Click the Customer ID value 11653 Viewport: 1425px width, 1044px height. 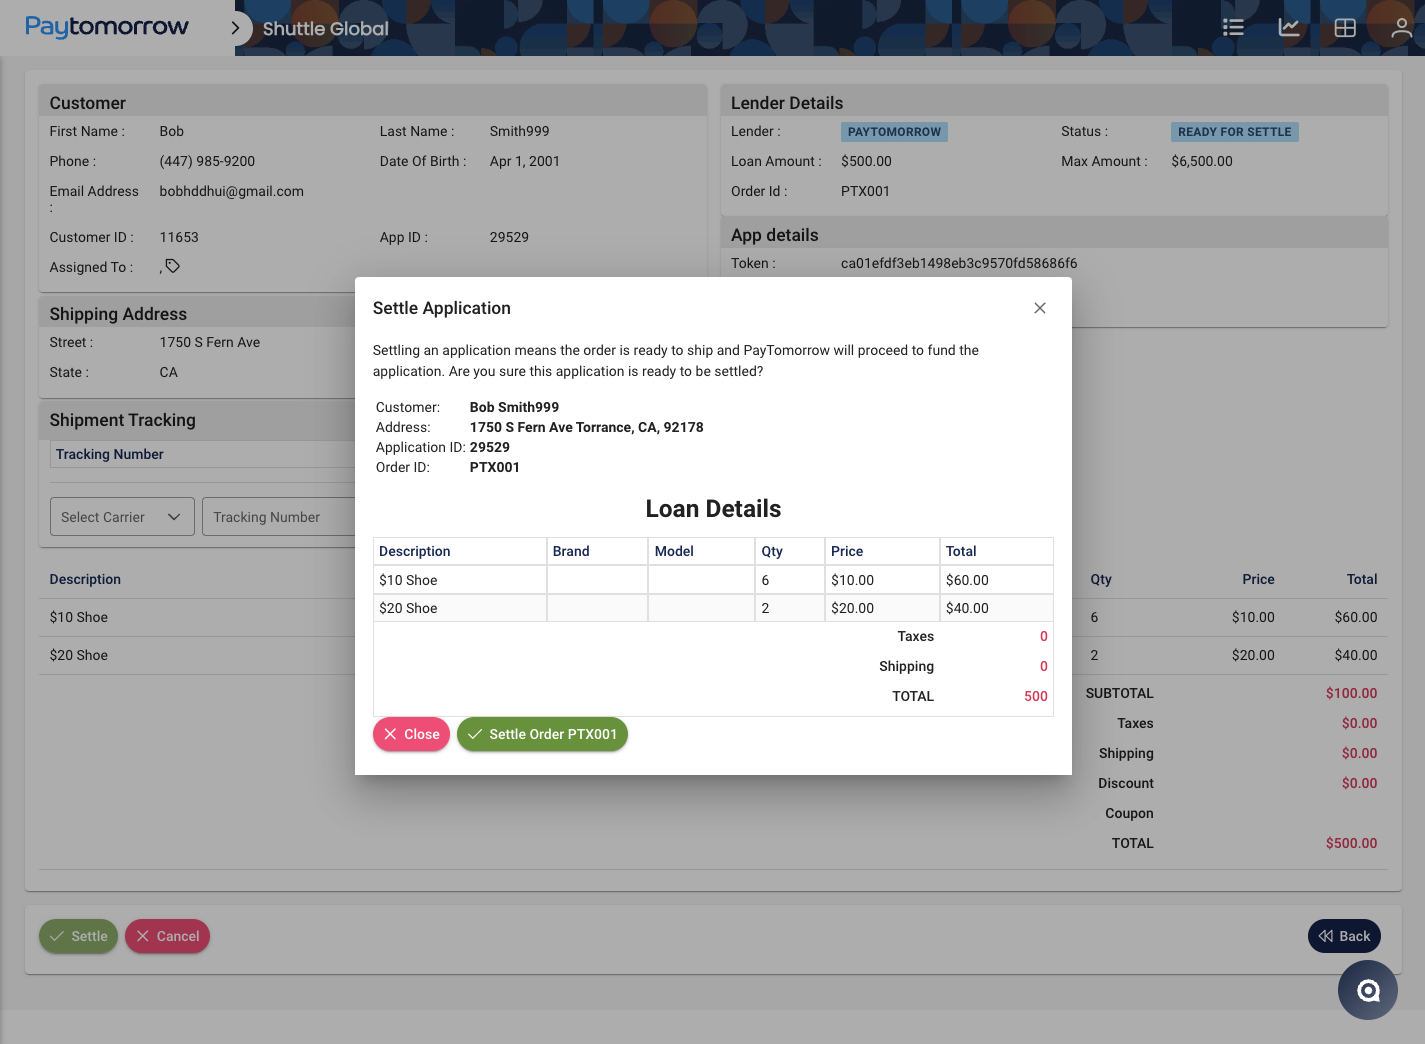click(x=179, y=237)
